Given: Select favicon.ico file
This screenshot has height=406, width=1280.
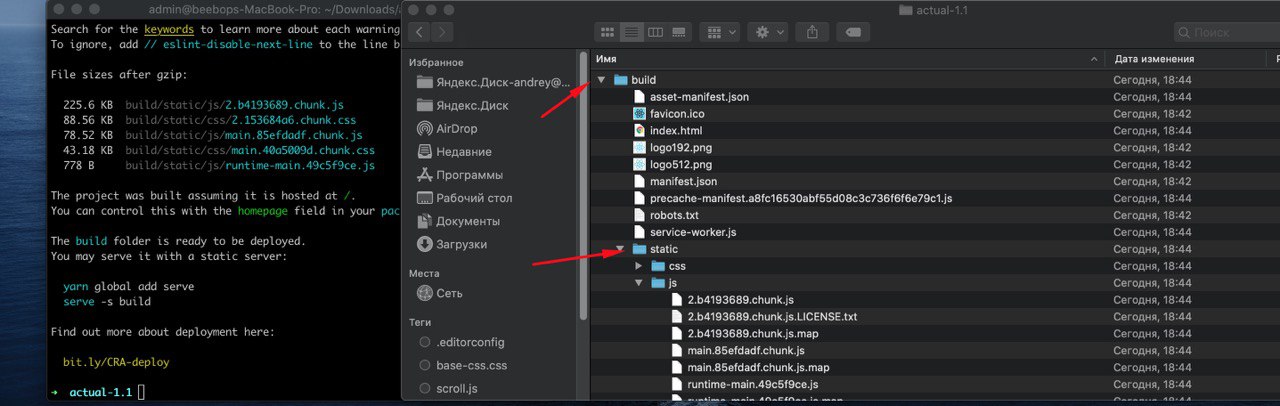Looking at the screenshot, I should pyautogui.click(x=677, y=114).
